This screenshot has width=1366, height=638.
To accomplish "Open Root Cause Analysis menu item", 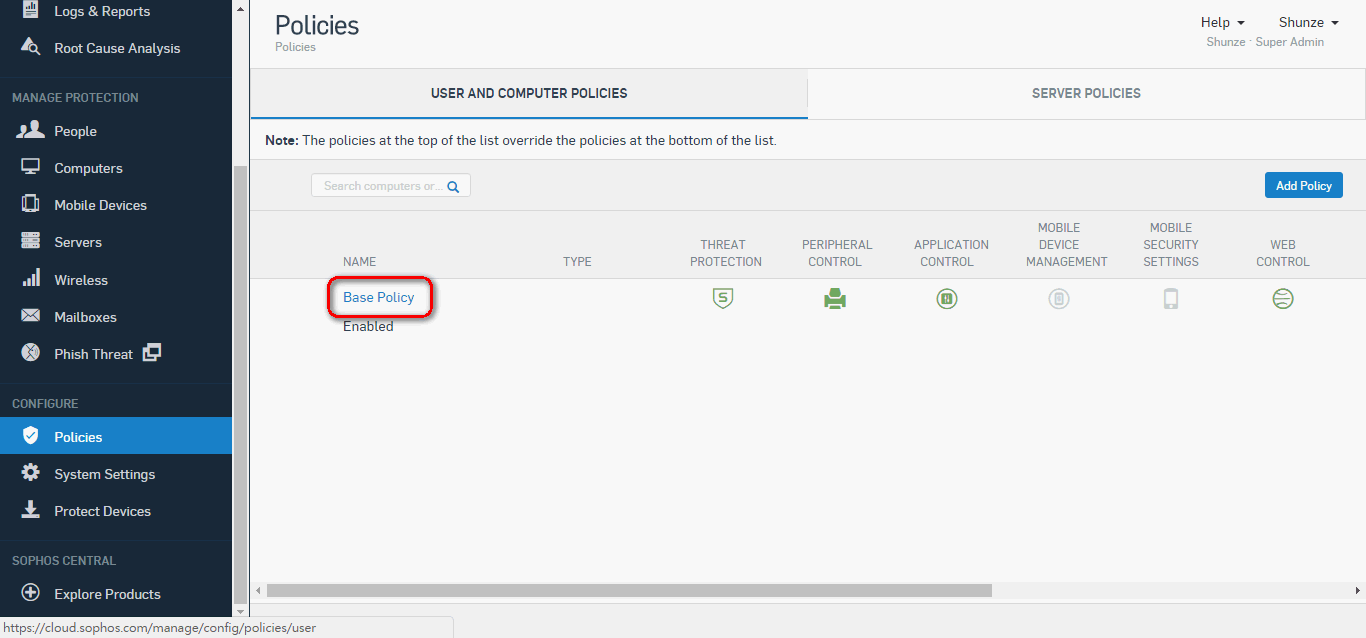I will (x=116, y=48).
